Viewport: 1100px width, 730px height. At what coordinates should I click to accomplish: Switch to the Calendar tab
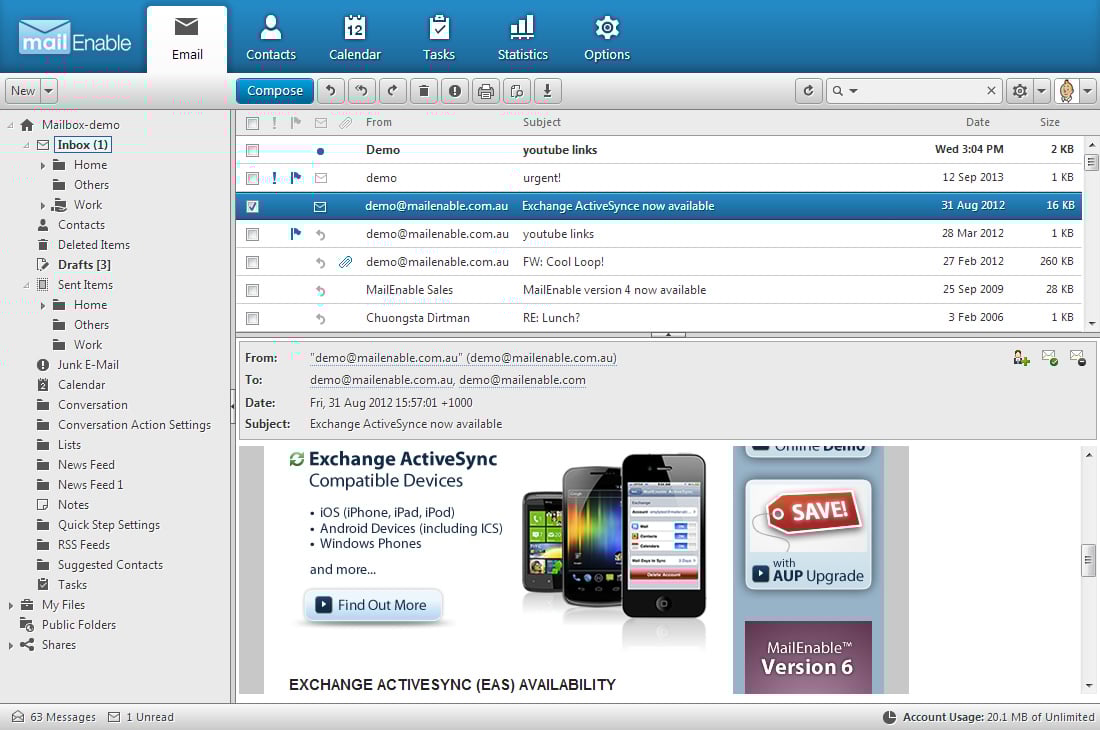(354, 38)
